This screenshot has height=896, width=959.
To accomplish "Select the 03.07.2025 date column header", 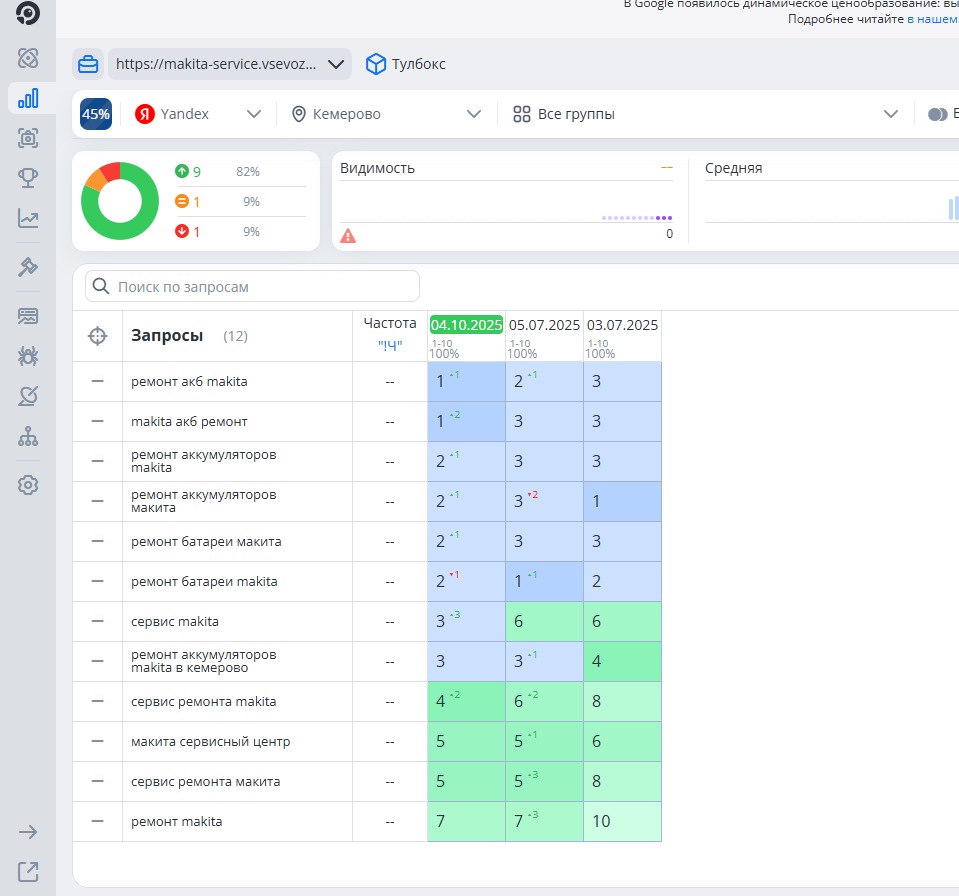I will pos(623,325).
